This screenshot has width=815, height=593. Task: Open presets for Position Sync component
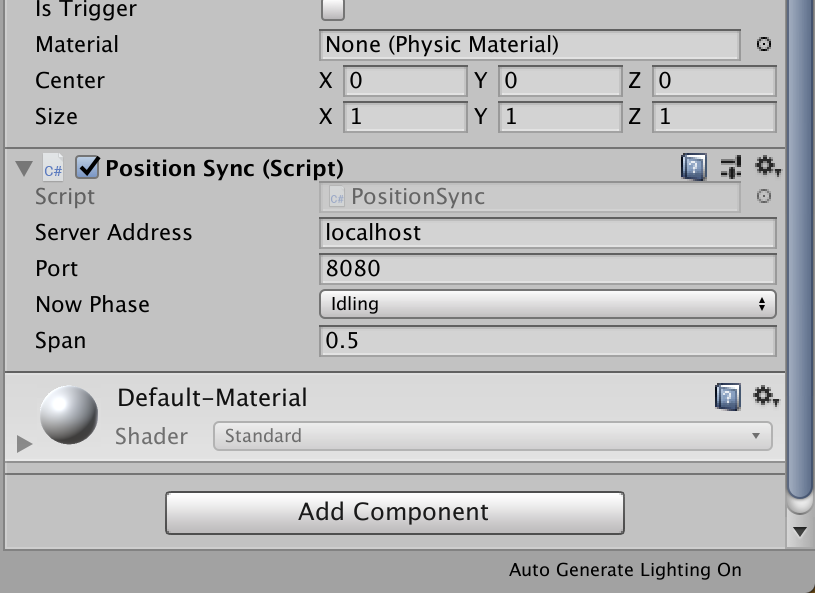tap(731, 167)
